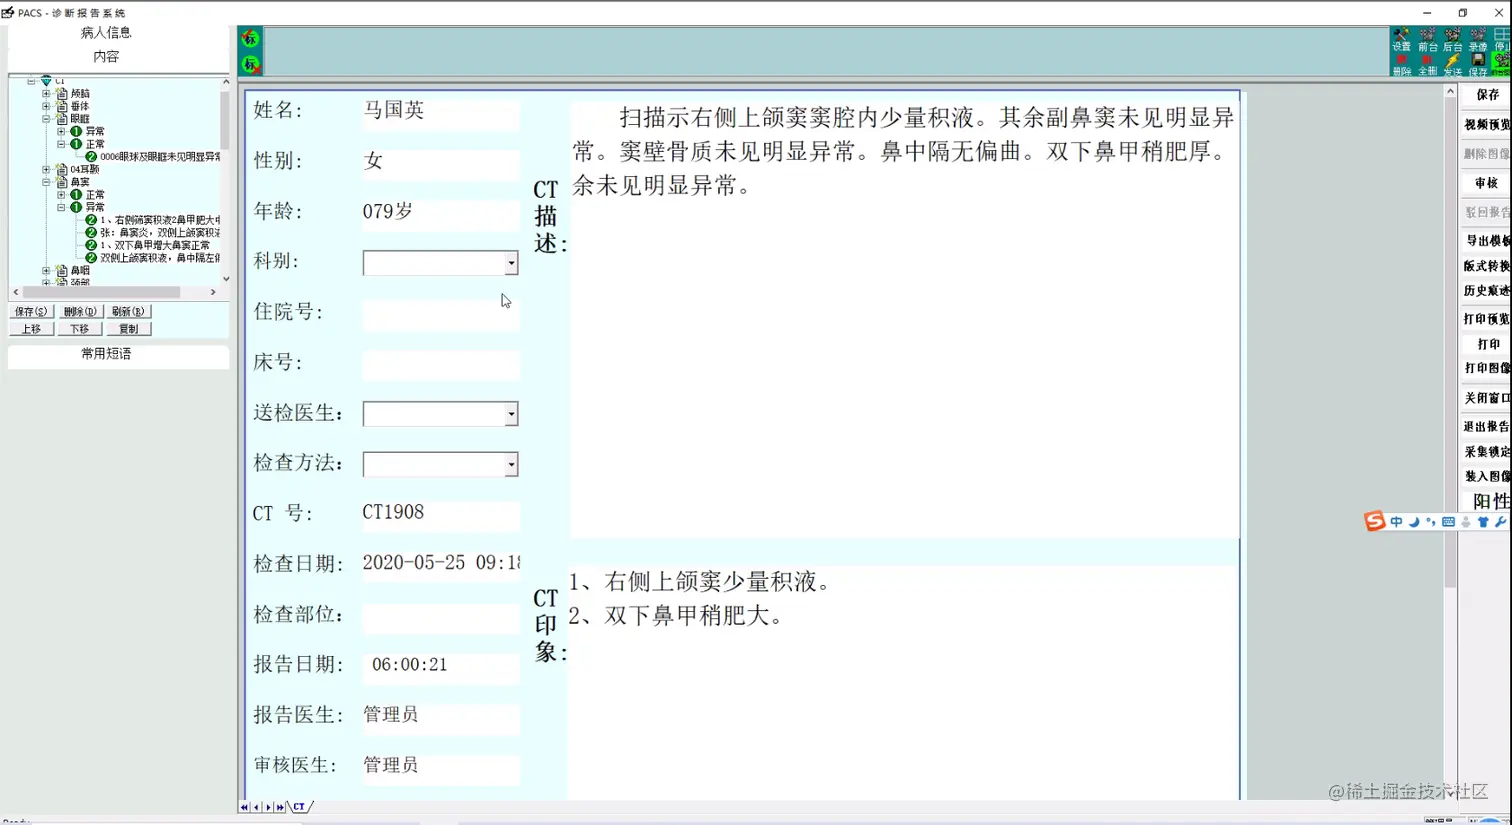Open the 送检医生 referring doctor dropdown
This screenshot has width=1512, height=825.
tap(511, 414)
